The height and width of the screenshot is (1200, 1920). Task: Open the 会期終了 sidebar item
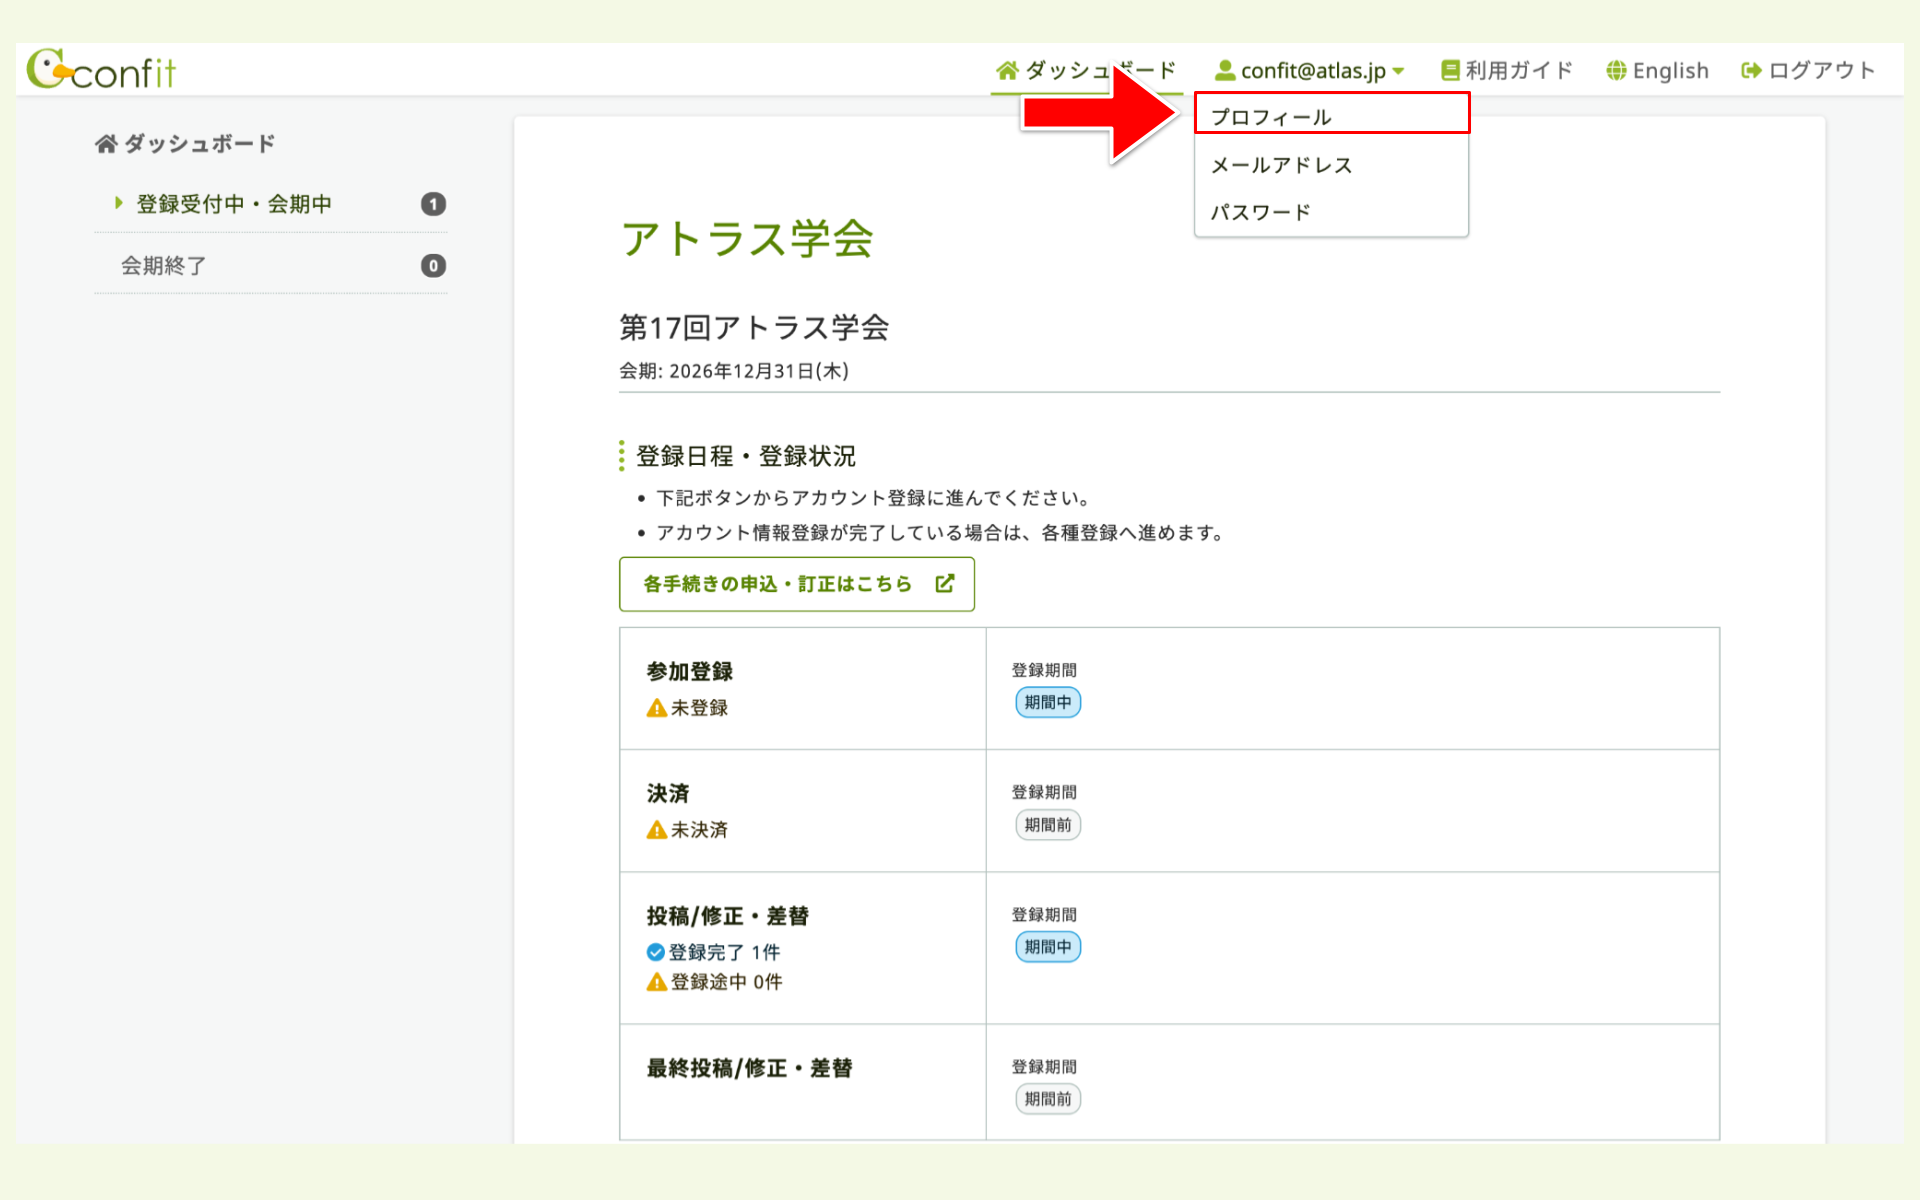tap(164, 265)
